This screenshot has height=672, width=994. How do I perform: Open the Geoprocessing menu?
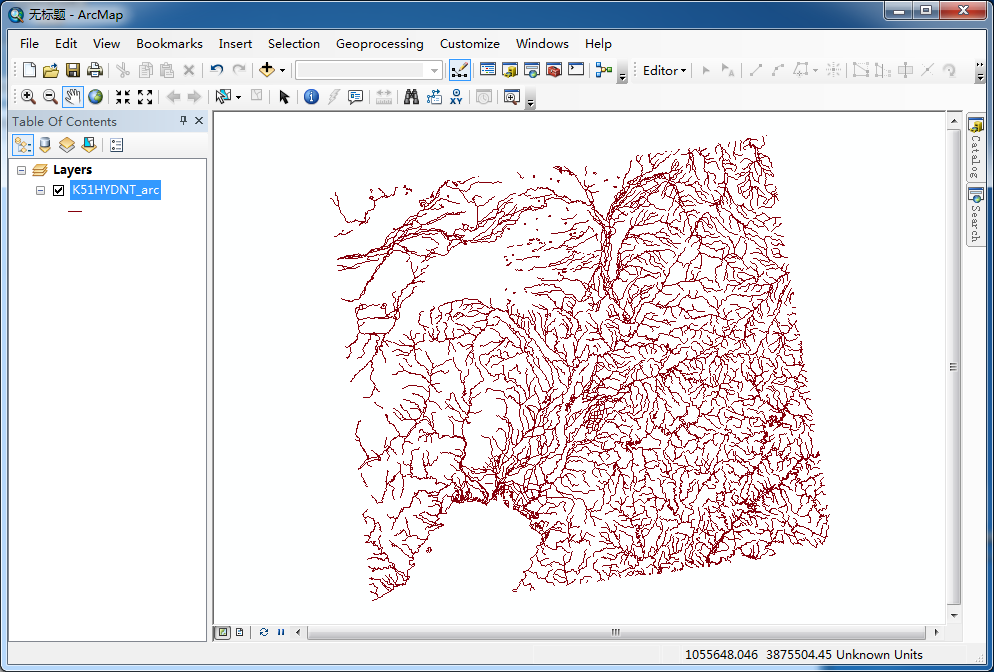379,44
